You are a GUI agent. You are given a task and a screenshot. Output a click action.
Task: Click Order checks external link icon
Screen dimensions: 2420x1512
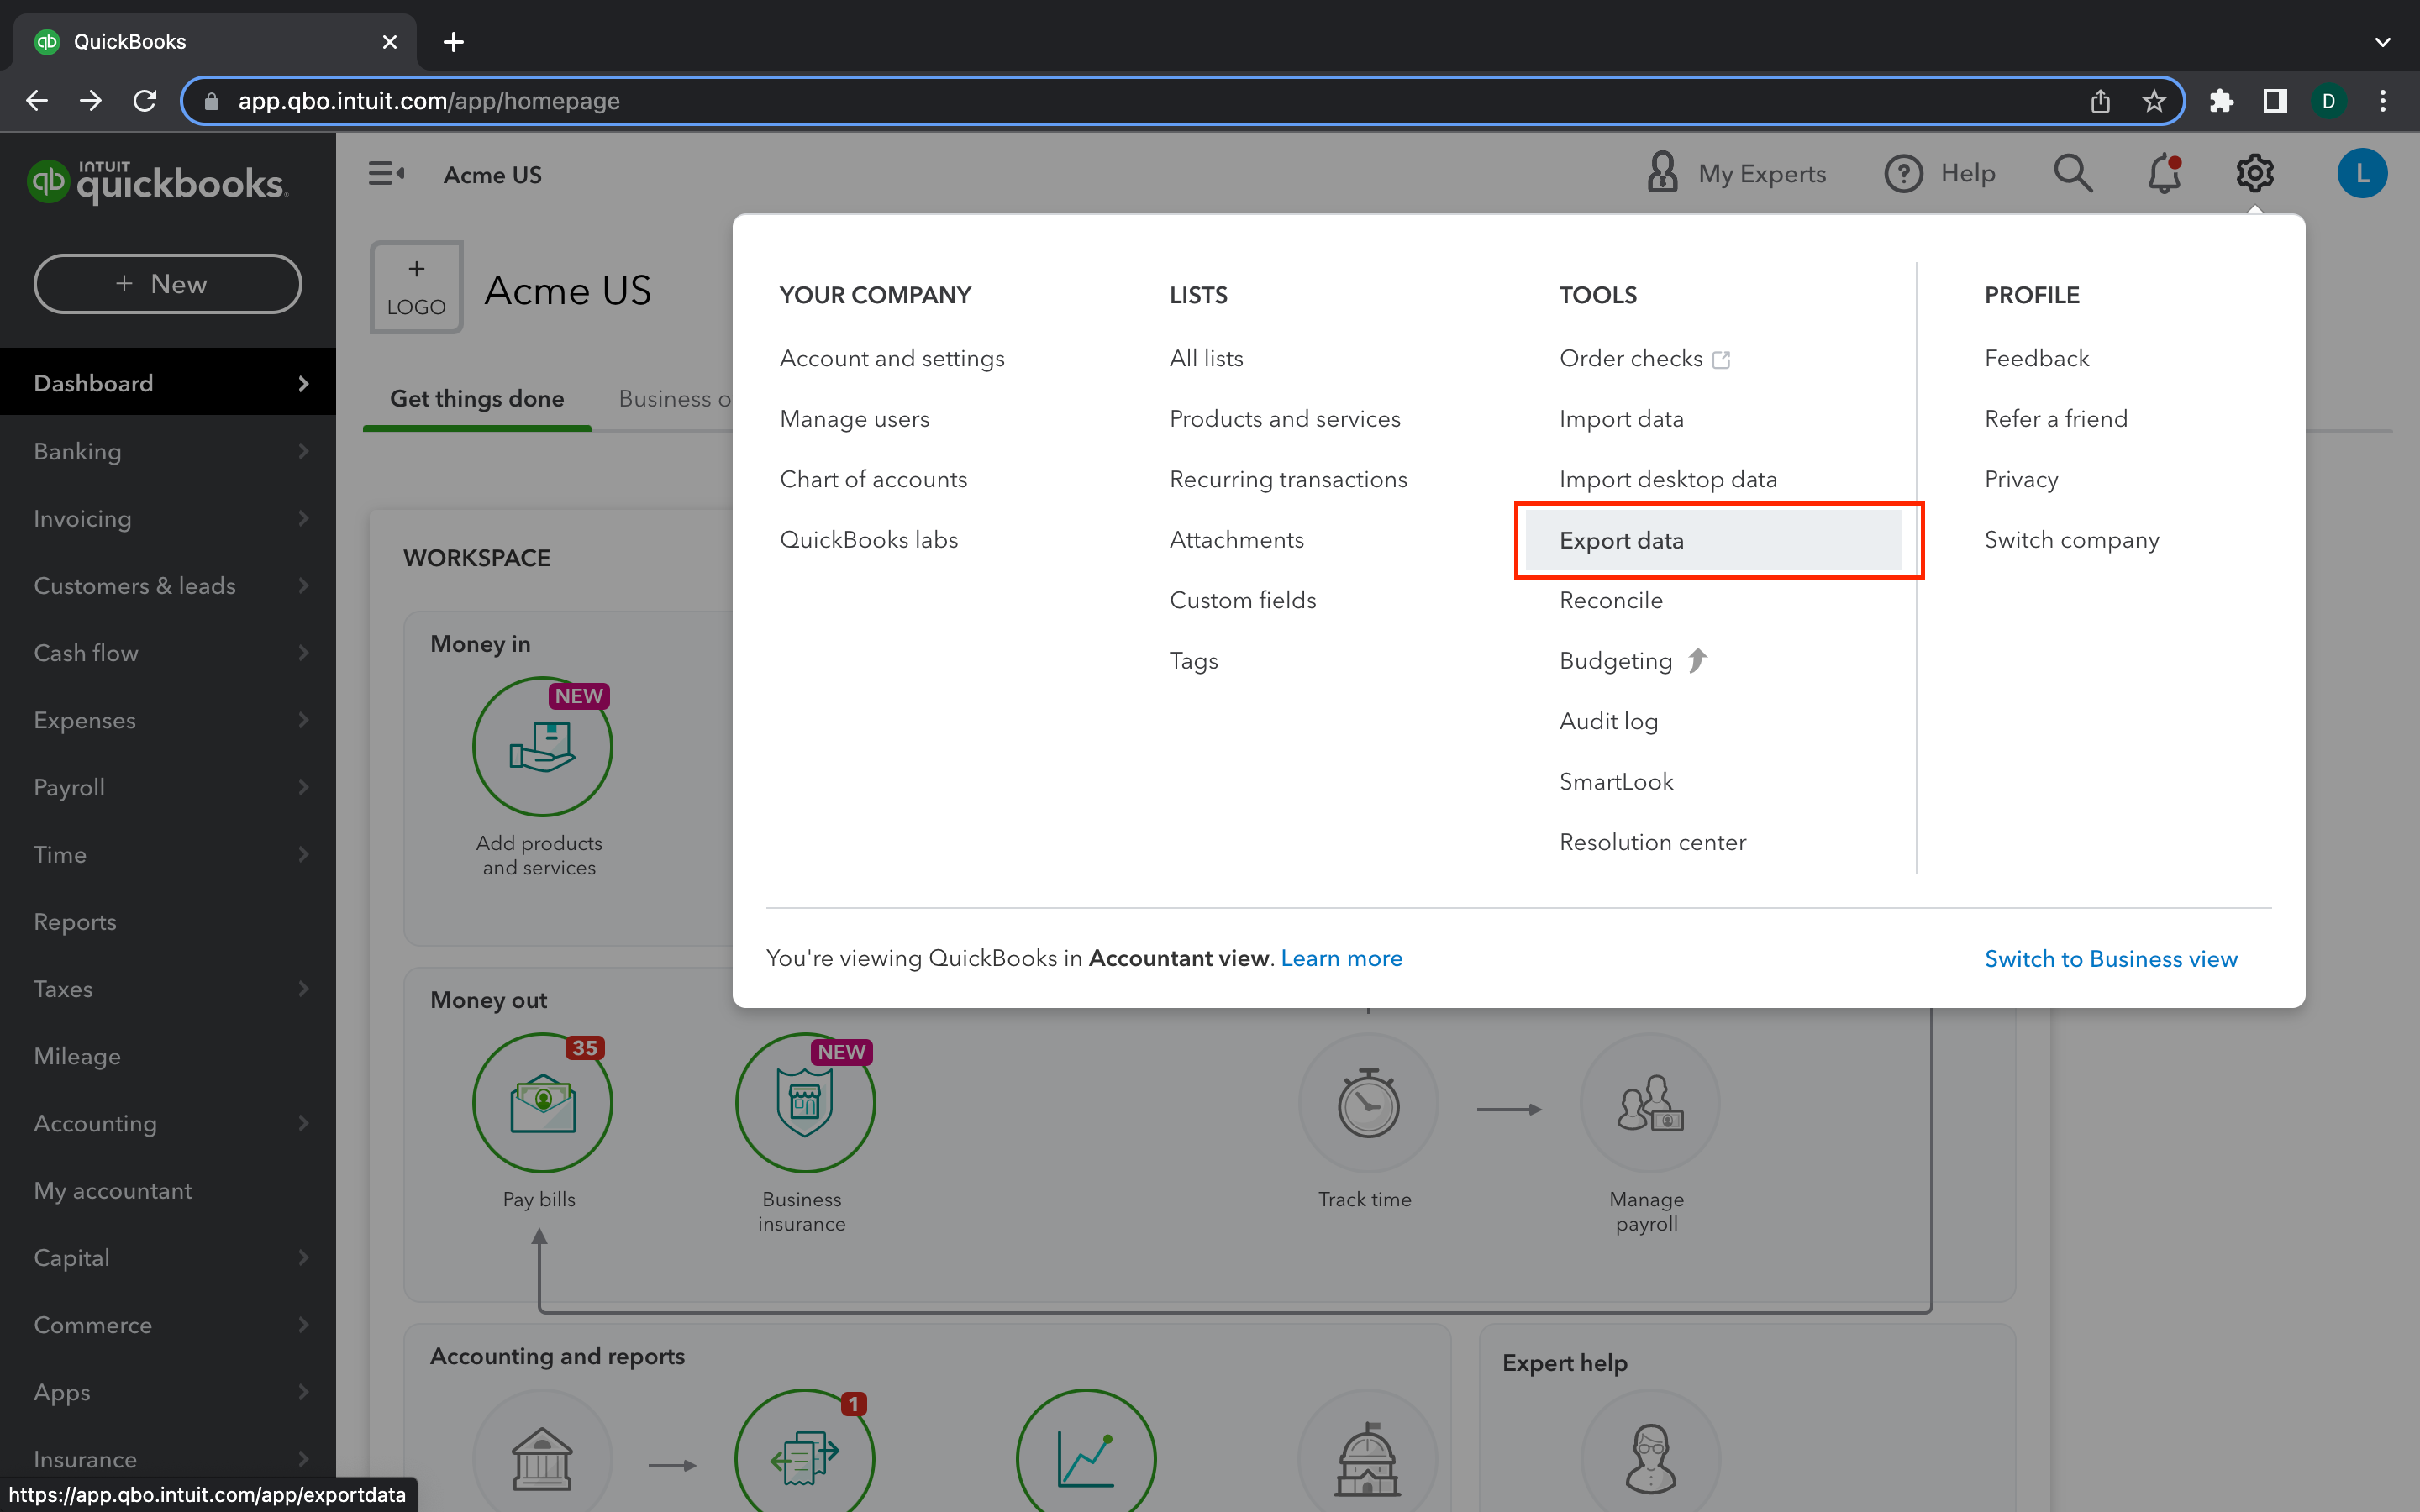[1721, 359]
